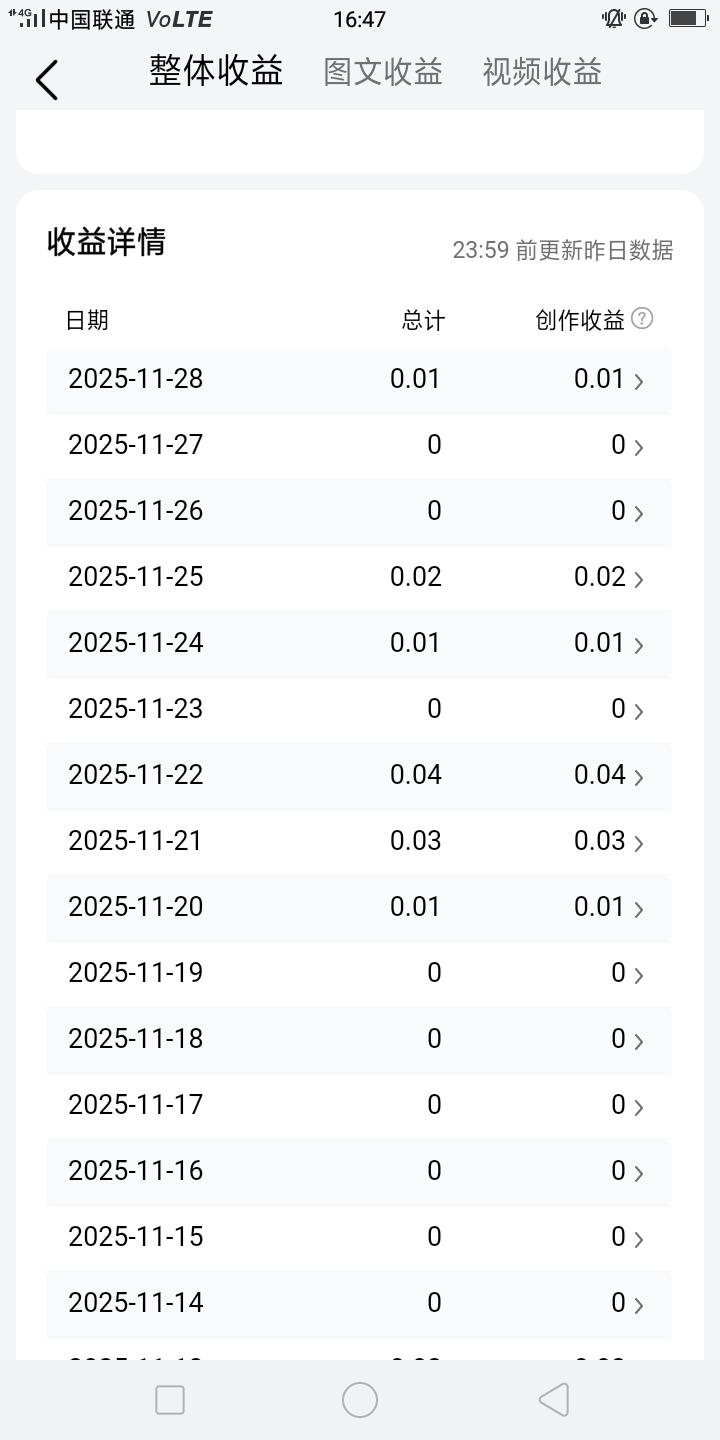Tap the 创作收益 column header
Viewport: 720px width, 1440px height.
click(580, 320)
